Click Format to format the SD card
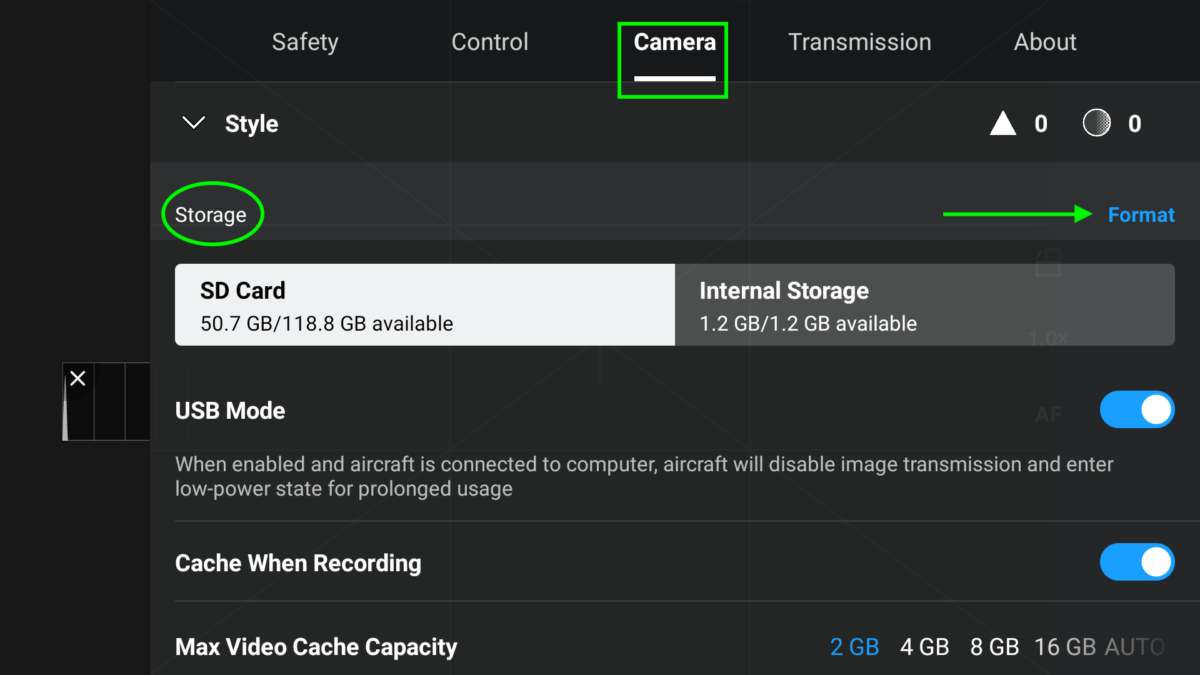The width and height of the screenshot is (1200, 675). (x=1141, y=214)
